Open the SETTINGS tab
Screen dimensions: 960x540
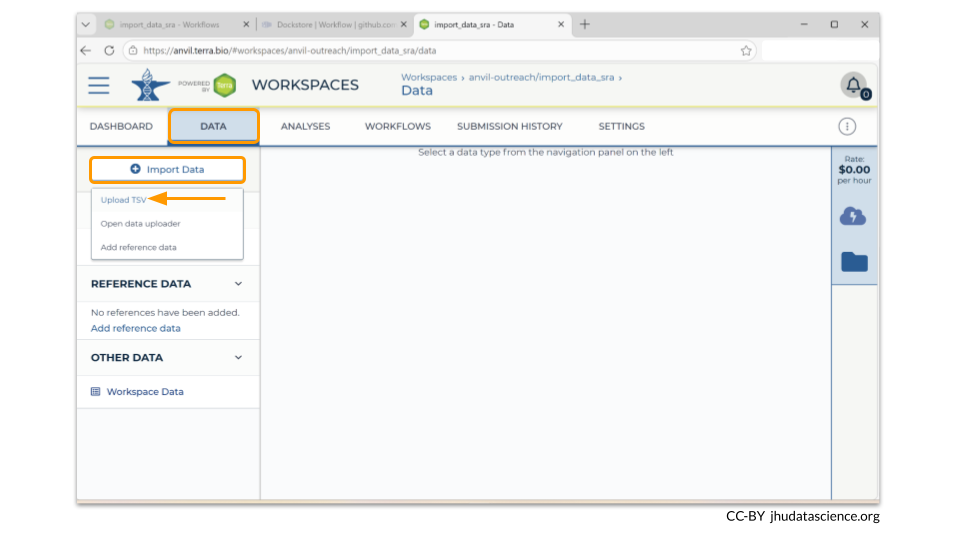pyautogui.click(x=621, y=127)
